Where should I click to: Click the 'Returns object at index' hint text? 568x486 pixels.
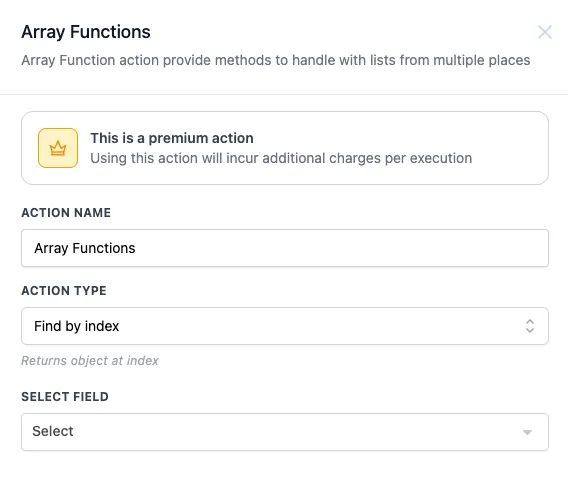point(90,361)
